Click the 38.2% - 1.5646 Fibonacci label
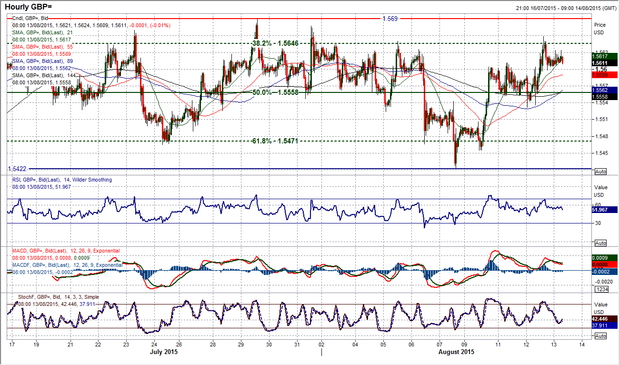Screen dimensions: 619x365 coord(275,43)
